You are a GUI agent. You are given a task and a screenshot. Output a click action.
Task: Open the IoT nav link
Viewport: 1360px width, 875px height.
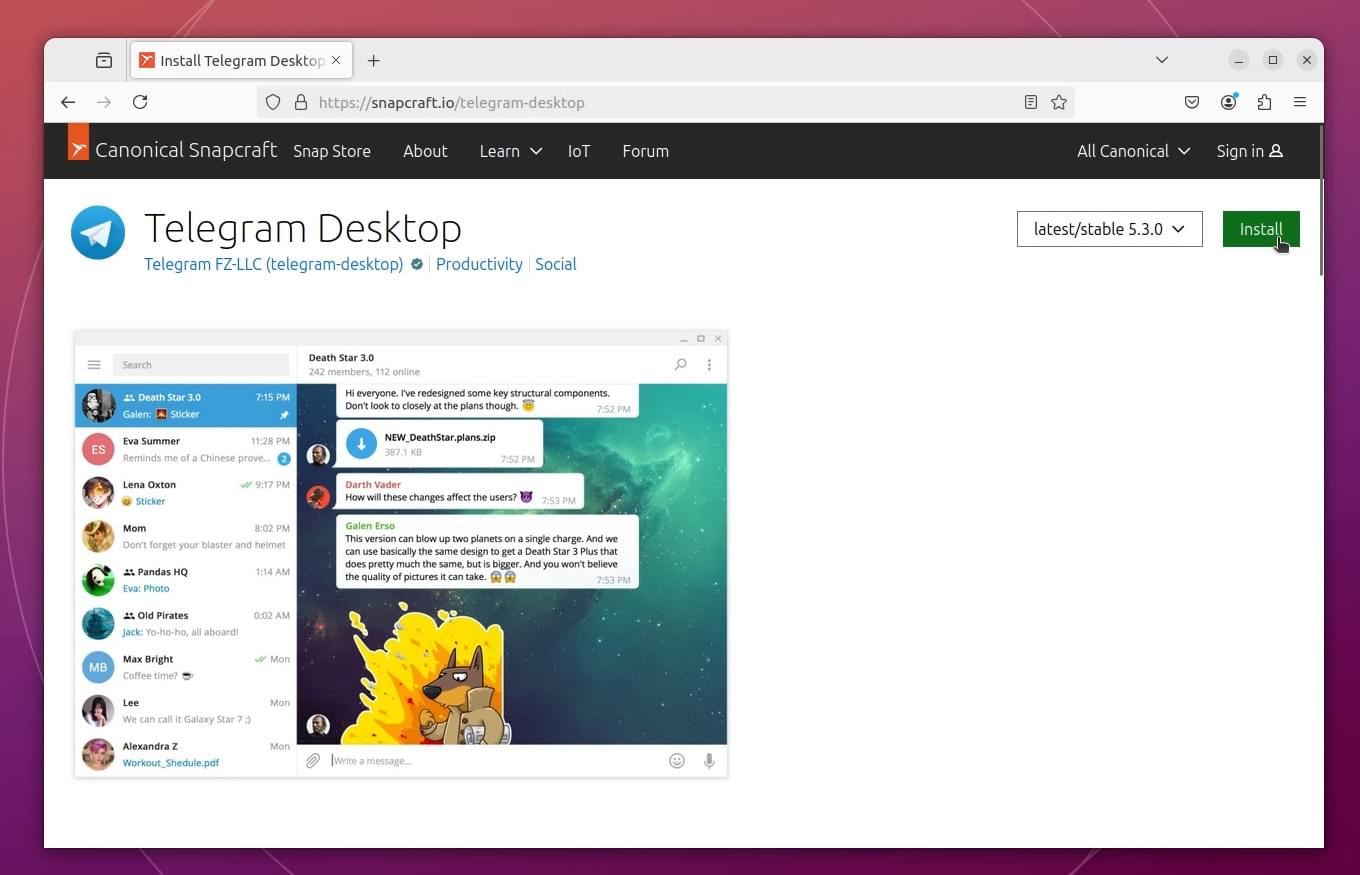pos(579,151)
